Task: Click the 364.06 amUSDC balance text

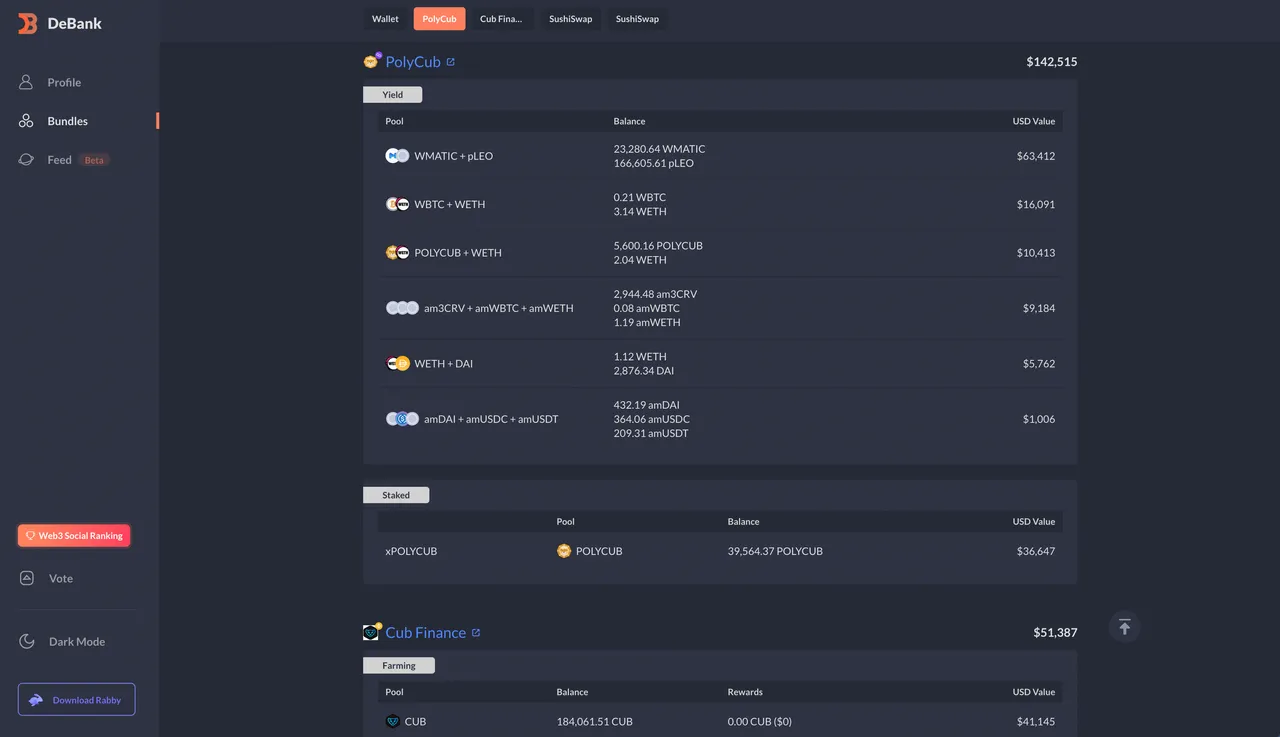Action: (651, 419)
